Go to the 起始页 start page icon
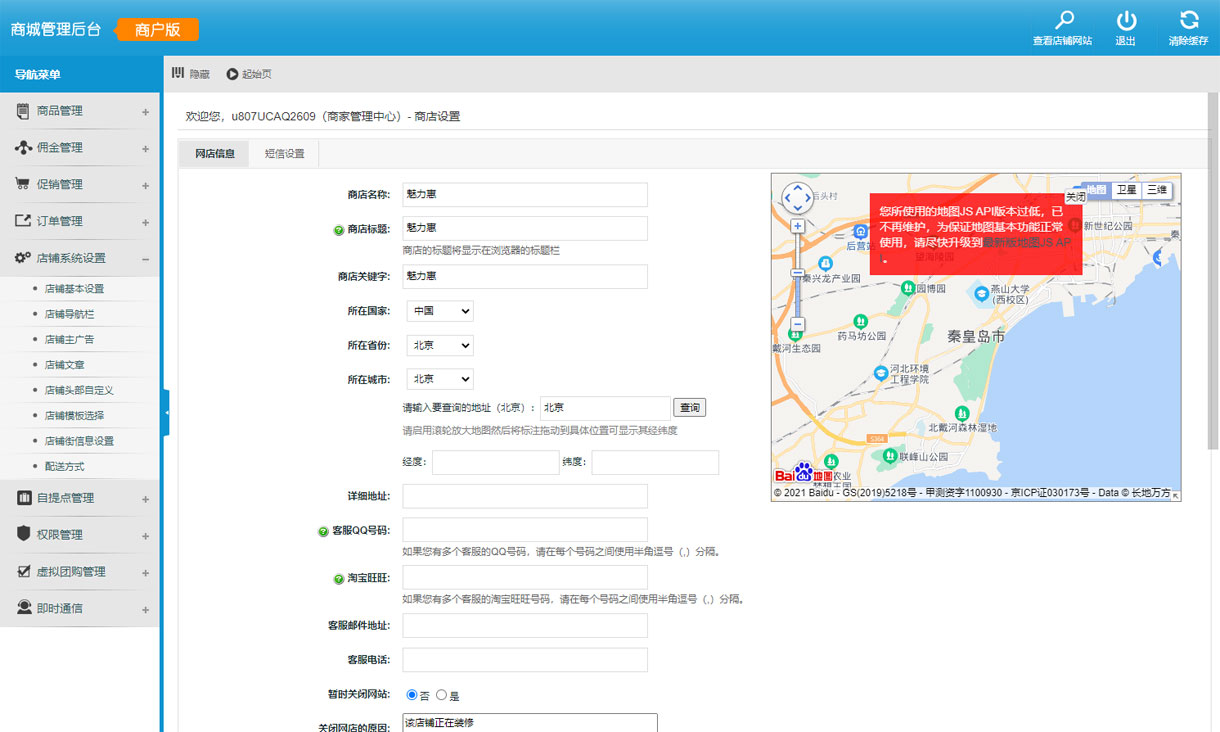1220x732 pixels. tap(232, 74)
